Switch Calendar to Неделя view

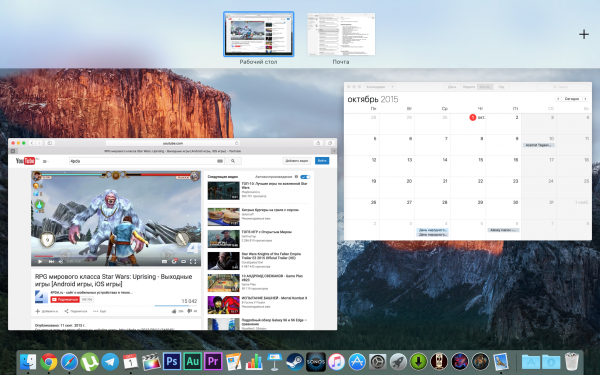click(x=468, y=87)
